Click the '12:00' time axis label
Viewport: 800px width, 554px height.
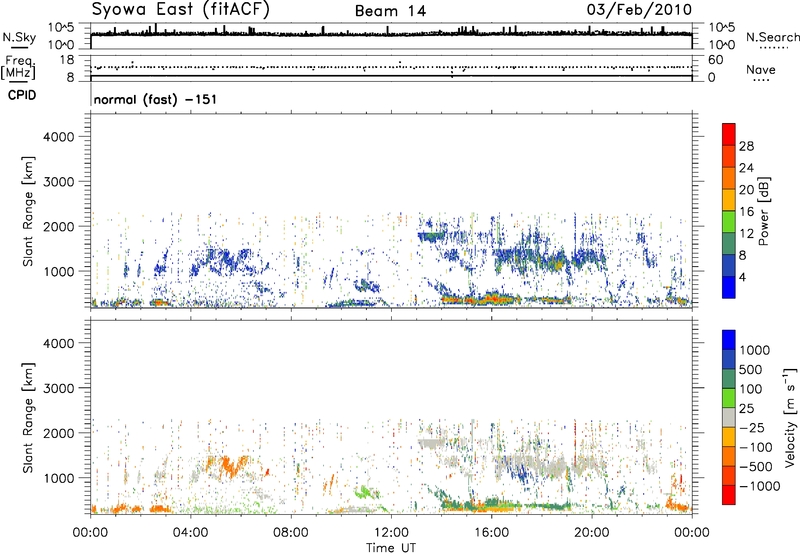click(391, 532)
